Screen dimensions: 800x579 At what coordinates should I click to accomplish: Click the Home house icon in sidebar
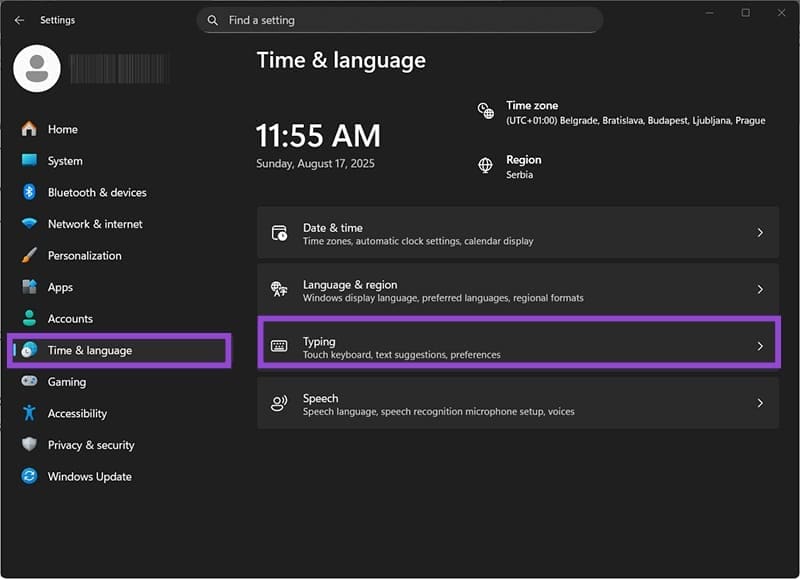pos(29,129)
